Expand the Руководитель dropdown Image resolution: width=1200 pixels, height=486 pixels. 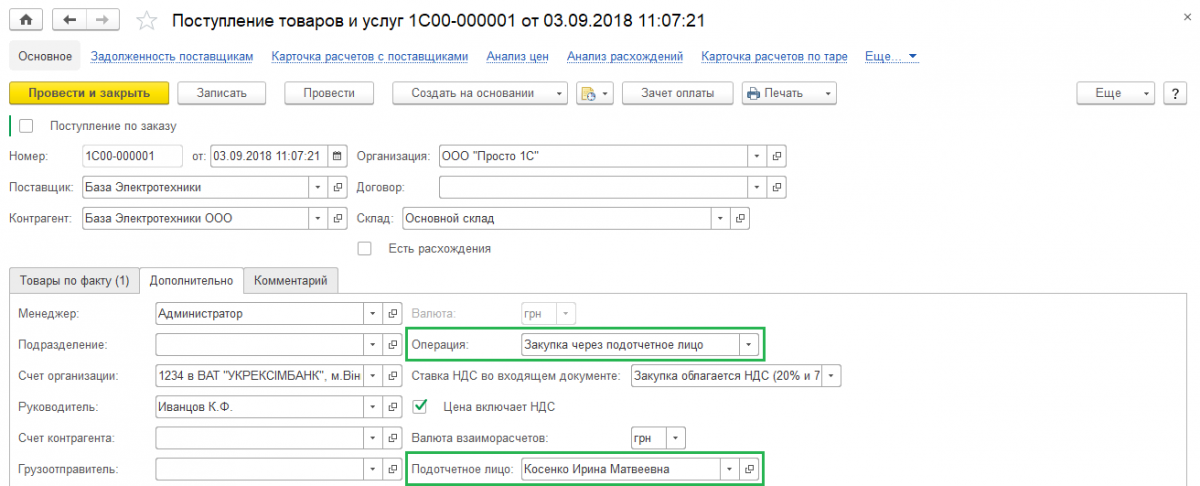click(373, 407)
